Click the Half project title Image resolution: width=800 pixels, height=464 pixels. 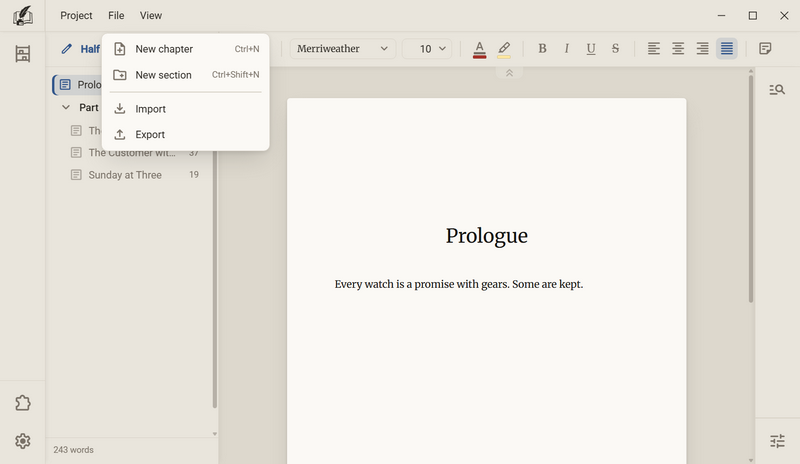pos(90,49)
